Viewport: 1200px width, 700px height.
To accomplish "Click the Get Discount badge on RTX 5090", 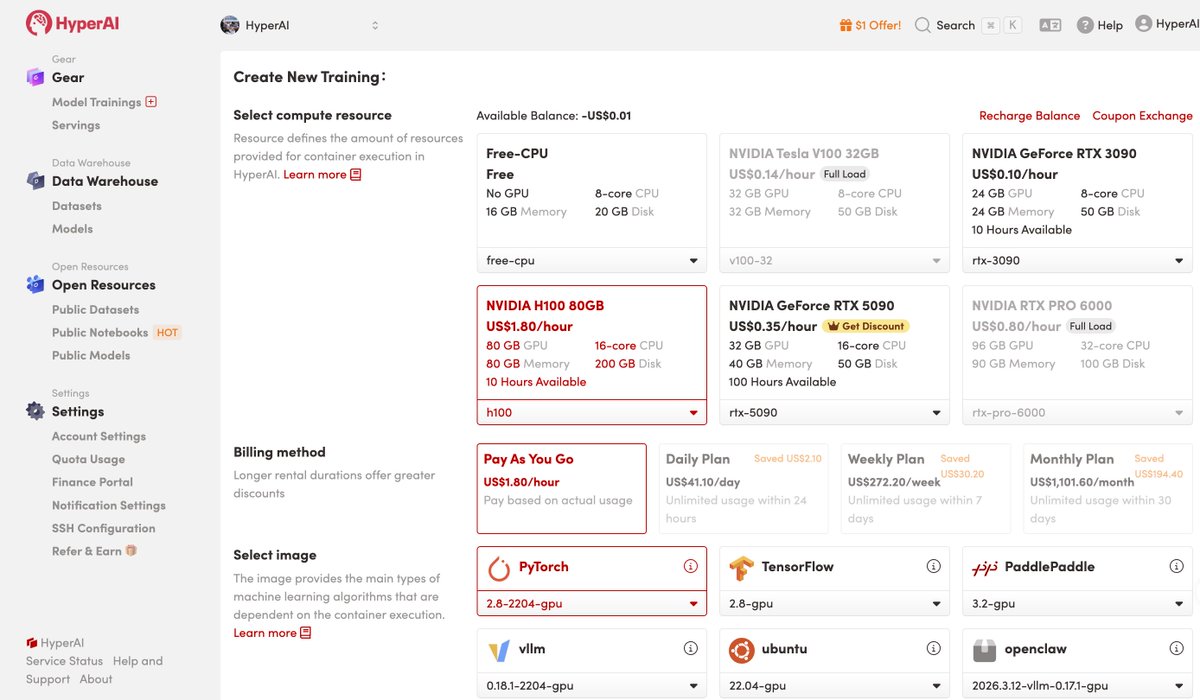I will [x=865, y=326].
